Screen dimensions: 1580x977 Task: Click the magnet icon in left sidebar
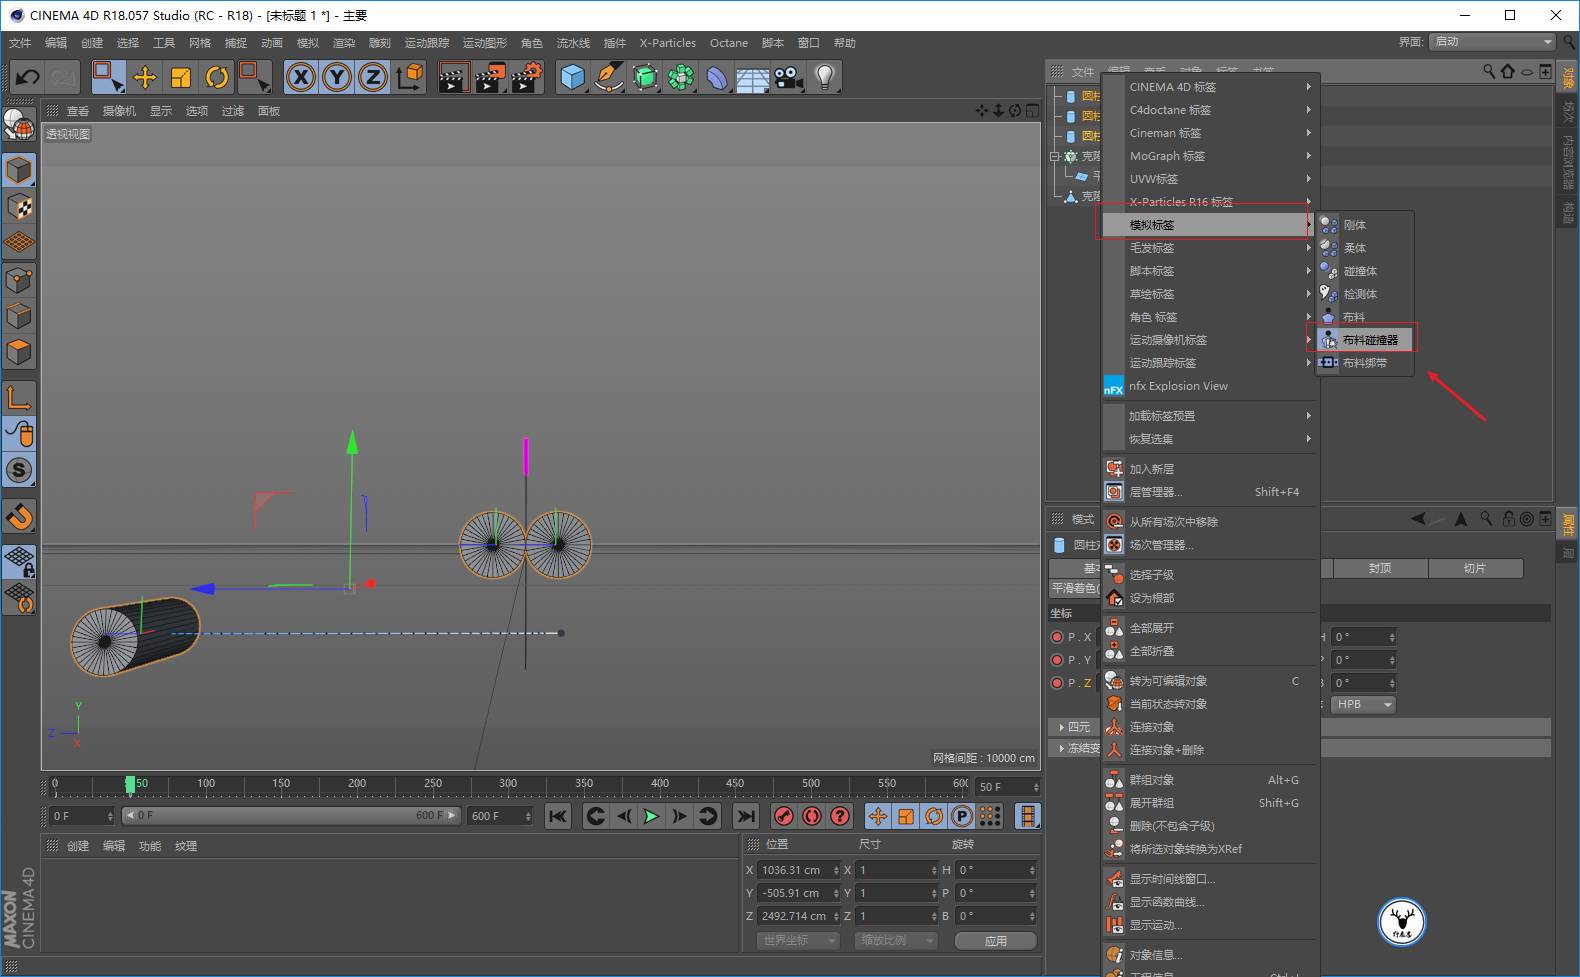click(19, 516)
